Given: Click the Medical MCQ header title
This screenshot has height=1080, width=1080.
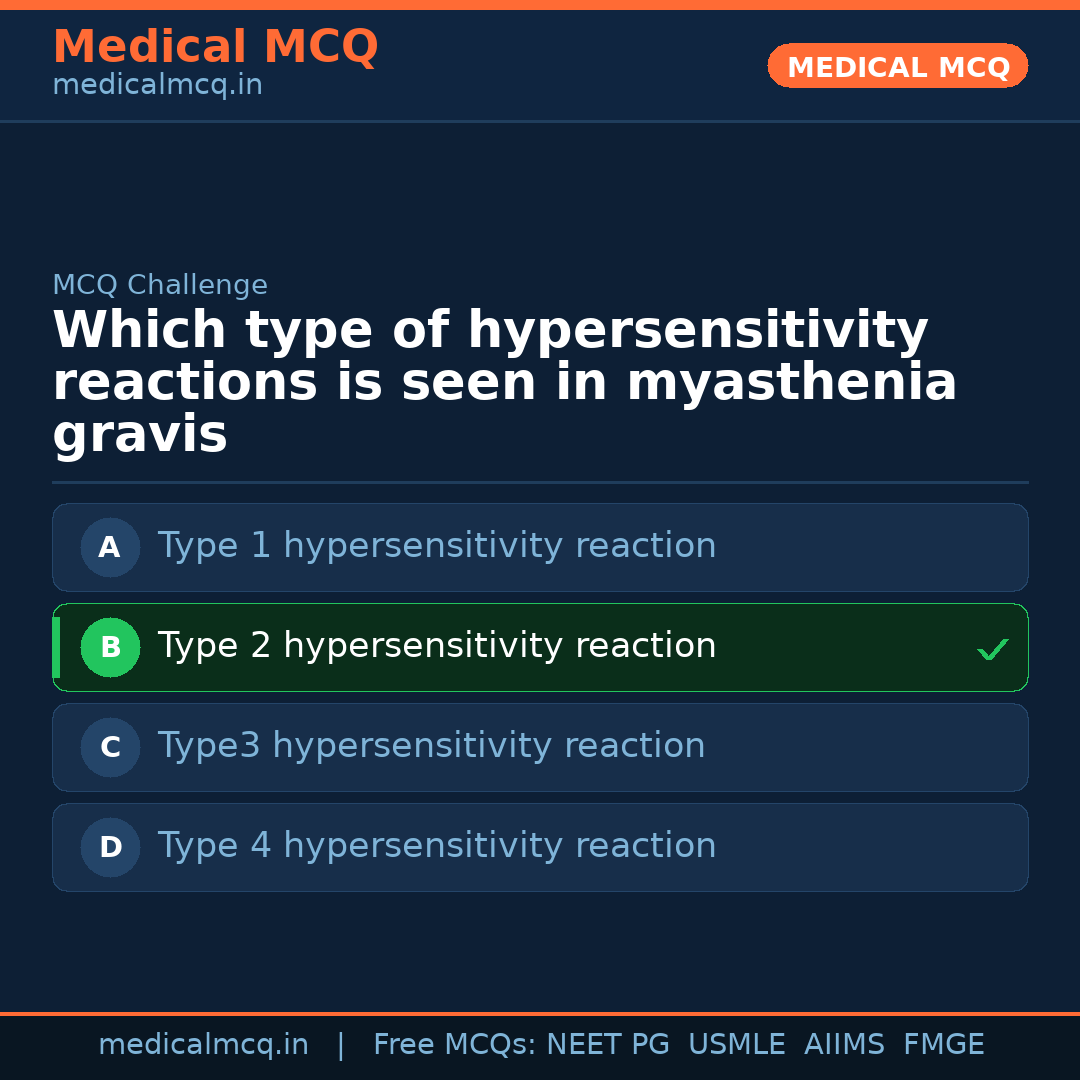Looking at the screenshot, I should pyautogui.click(x=215, y=47).
